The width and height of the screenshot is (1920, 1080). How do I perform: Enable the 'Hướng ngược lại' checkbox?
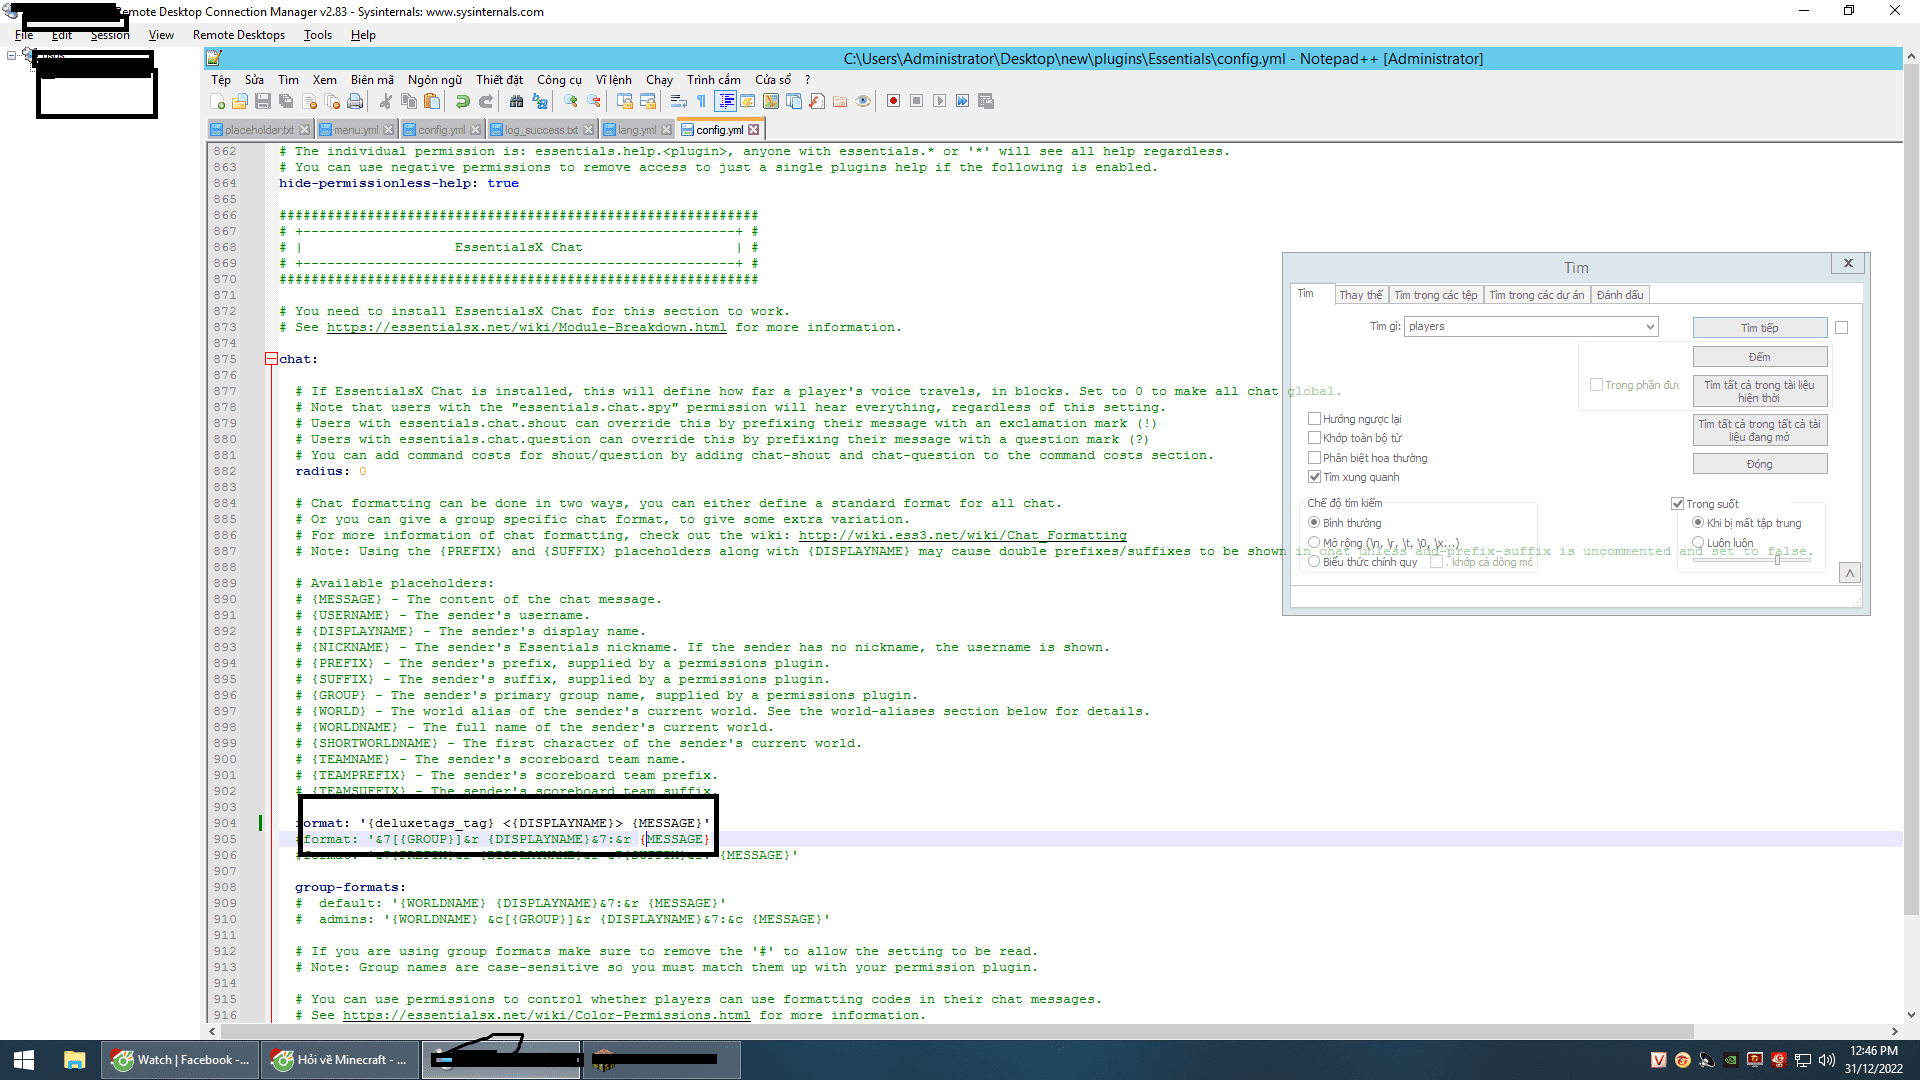pyautogui.click(x=1315, y=419)
